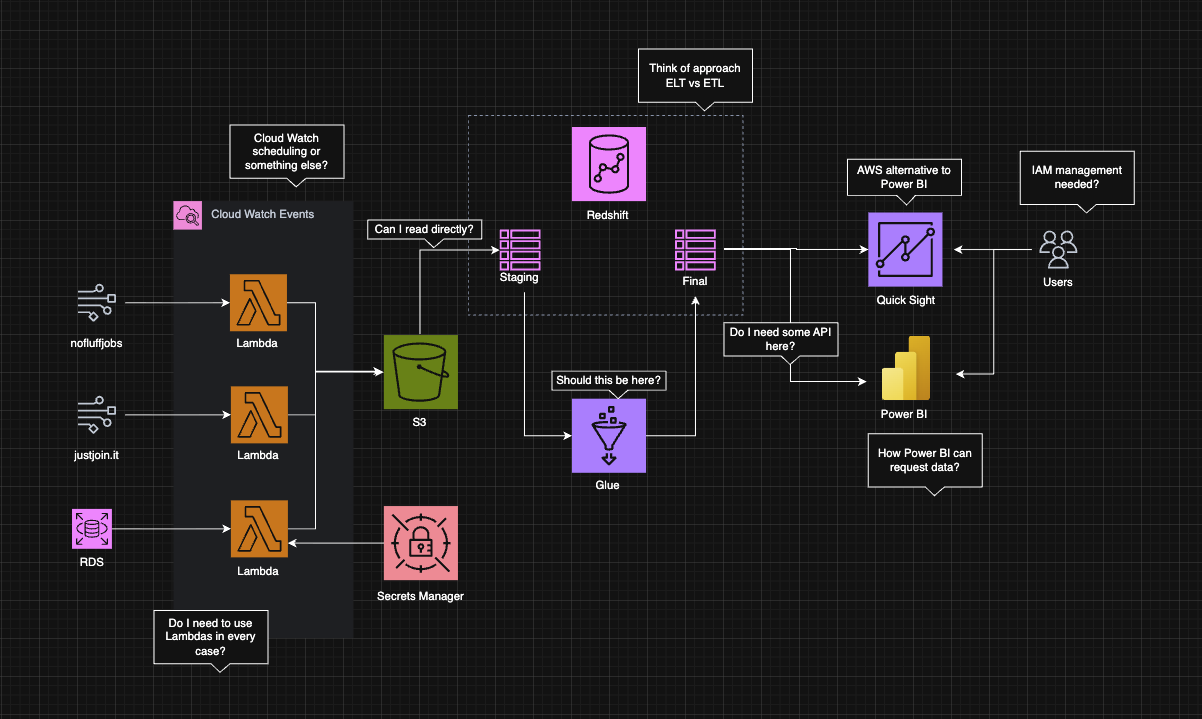Select the 'Glue' label text
Viewport: 1202px width, 719px height.
[x=608, y=485]
